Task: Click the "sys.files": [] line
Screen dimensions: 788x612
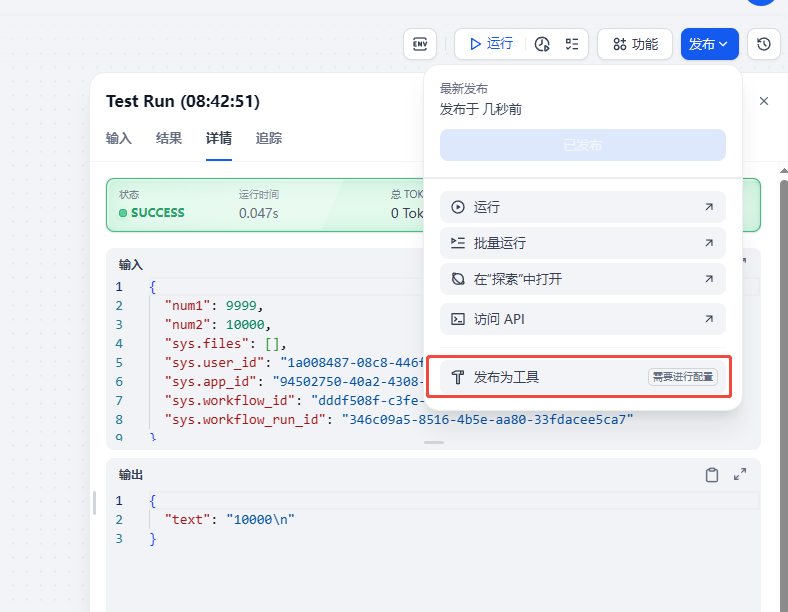Action: coord(226,344)
